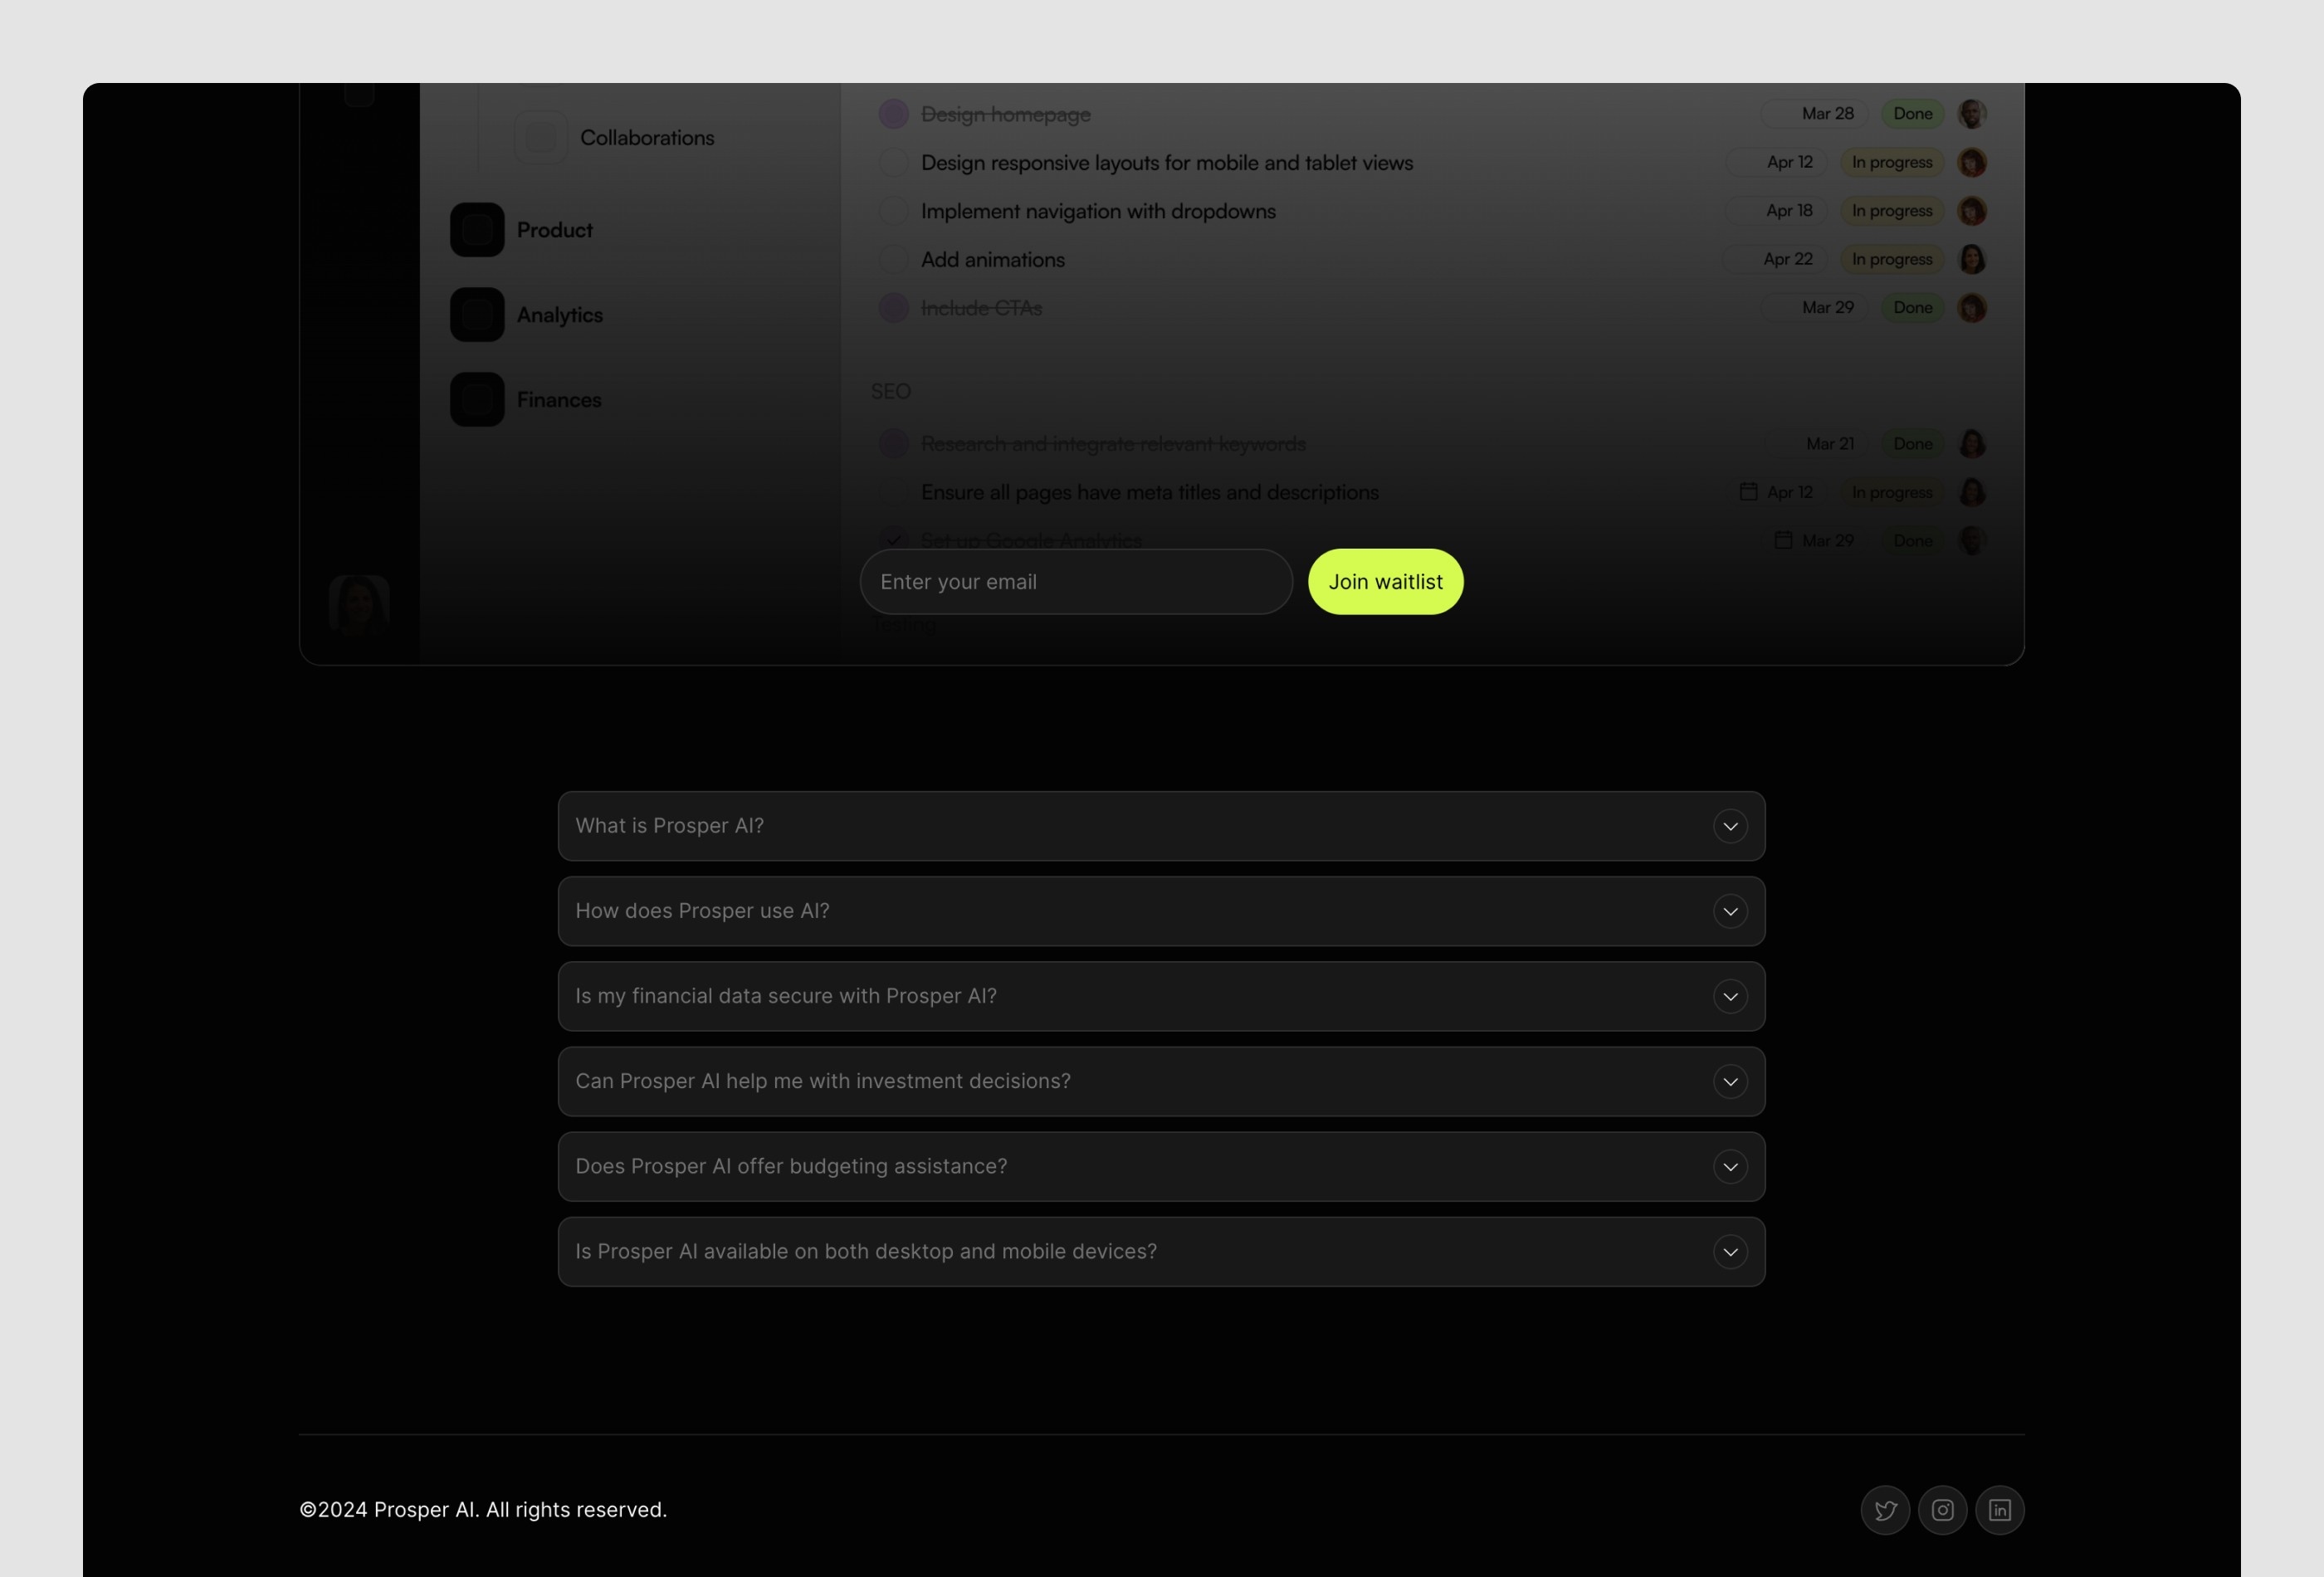Click the LinkedIn social media icon
2324x1577 pixels.
point(2000,1508)
